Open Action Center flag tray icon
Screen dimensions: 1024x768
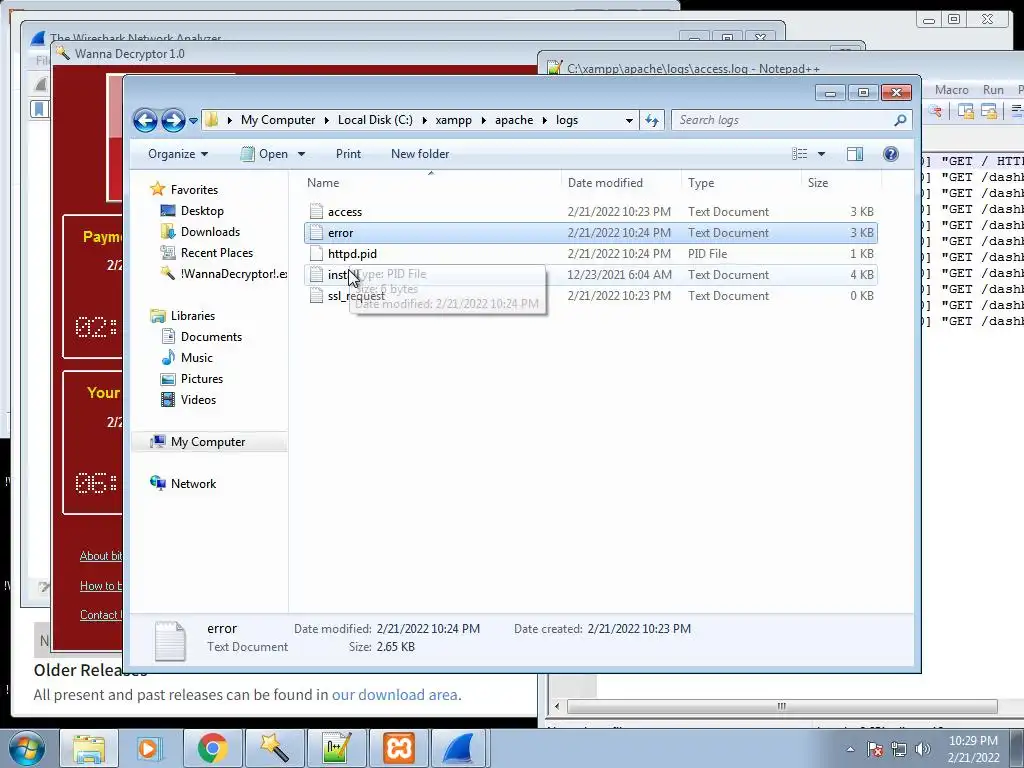[x=874, y=749]
